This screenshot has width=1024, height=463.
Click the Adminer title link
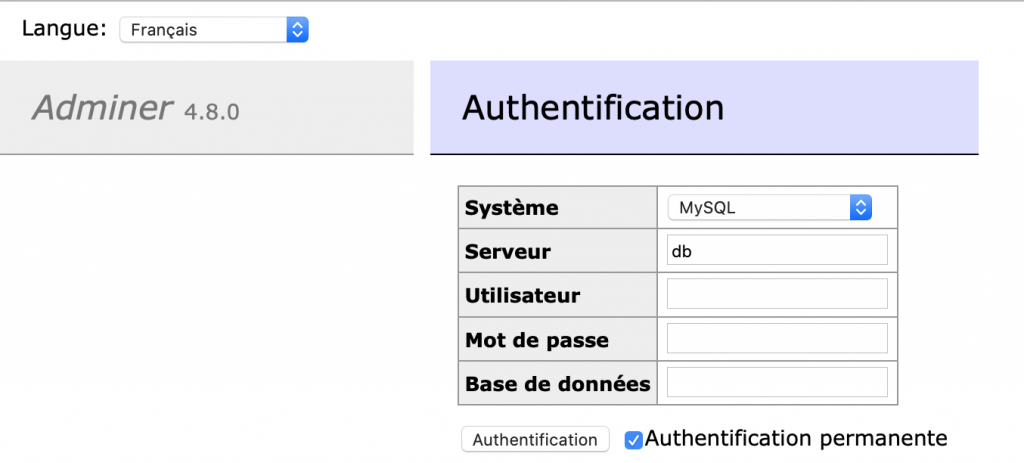(x=103, y=108)
